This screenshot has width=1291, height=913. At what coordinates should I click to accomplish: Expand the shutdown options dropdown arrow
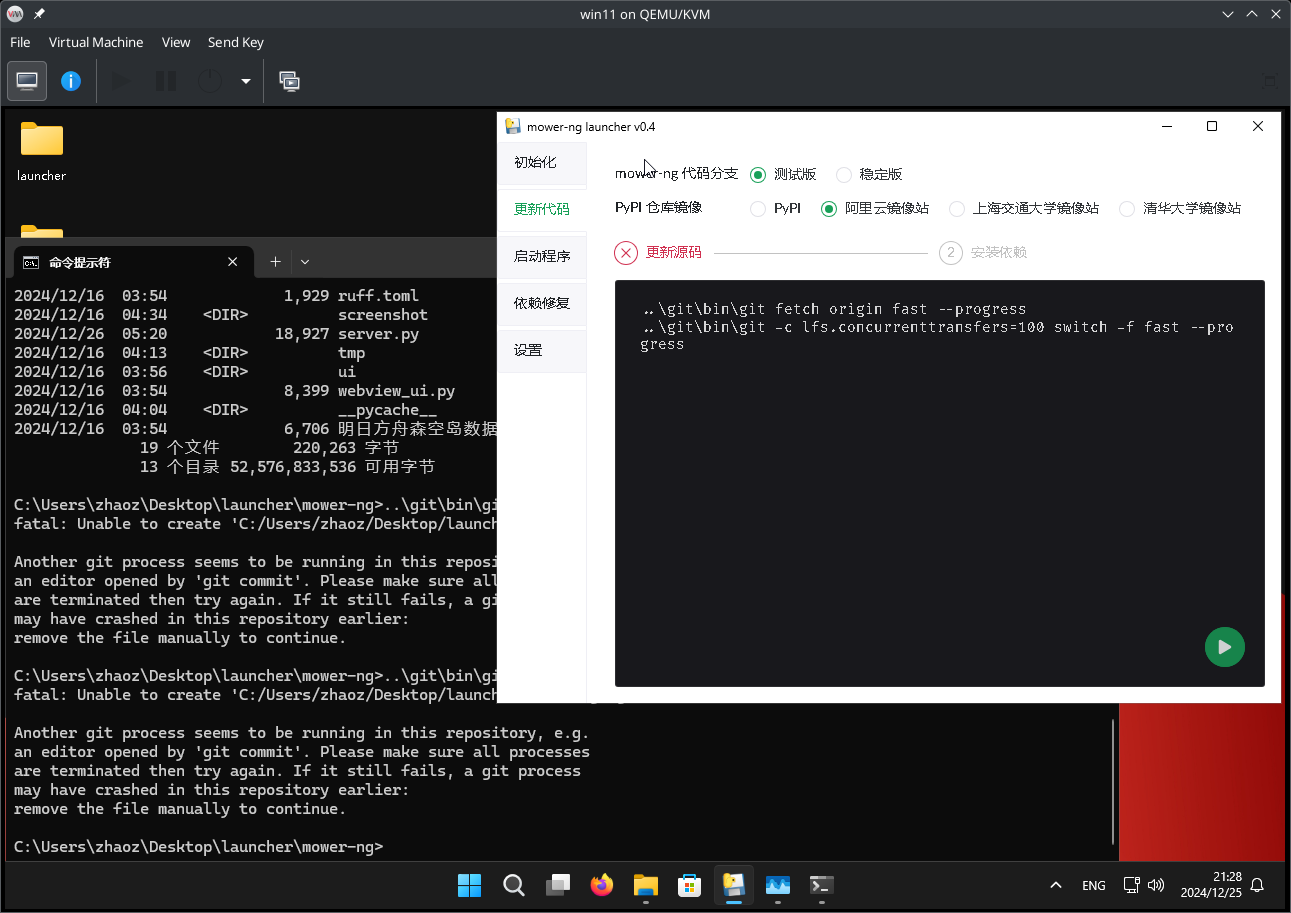point(245,81)
